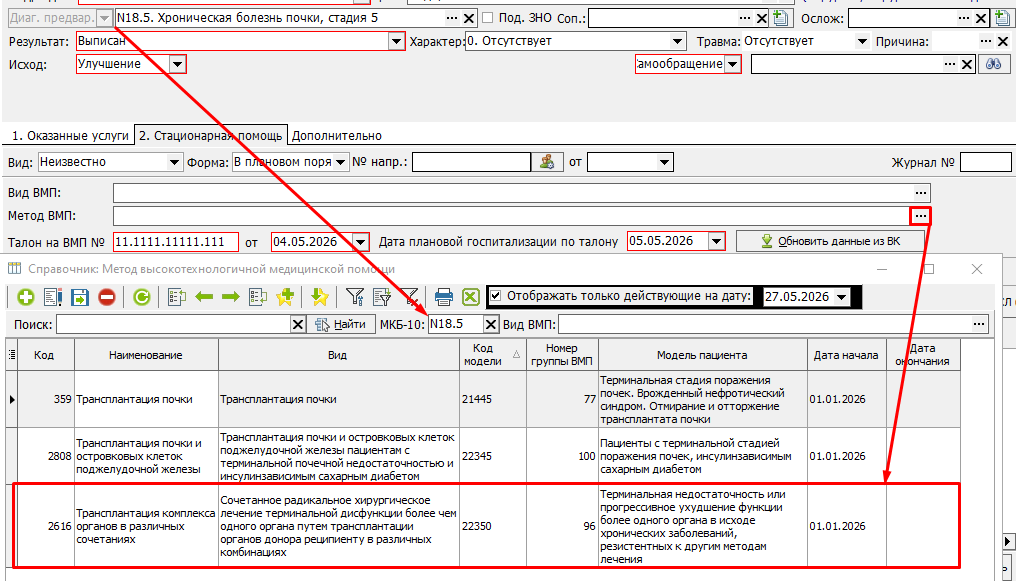Clear the N18.5 diagnosis with X button
The image size is (1016, 581).
pos(469,18)
